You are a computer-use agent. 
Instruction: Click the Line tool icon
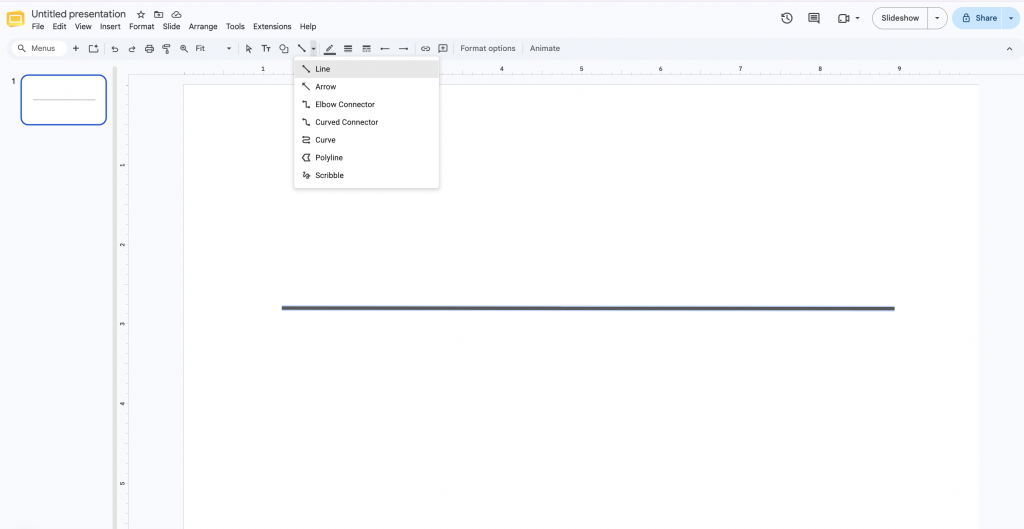(x=302, y=48)
